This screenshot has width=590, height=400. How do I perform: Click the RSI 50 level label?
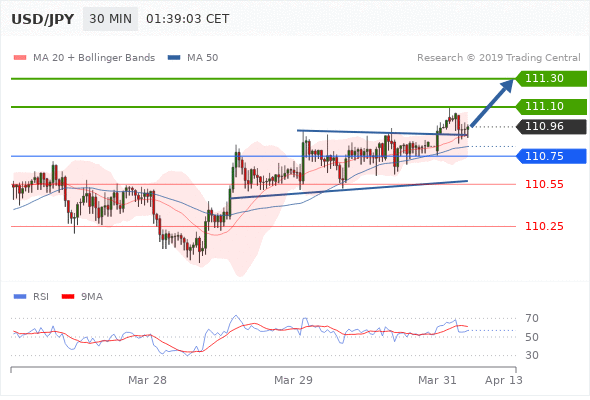point(532,337)
